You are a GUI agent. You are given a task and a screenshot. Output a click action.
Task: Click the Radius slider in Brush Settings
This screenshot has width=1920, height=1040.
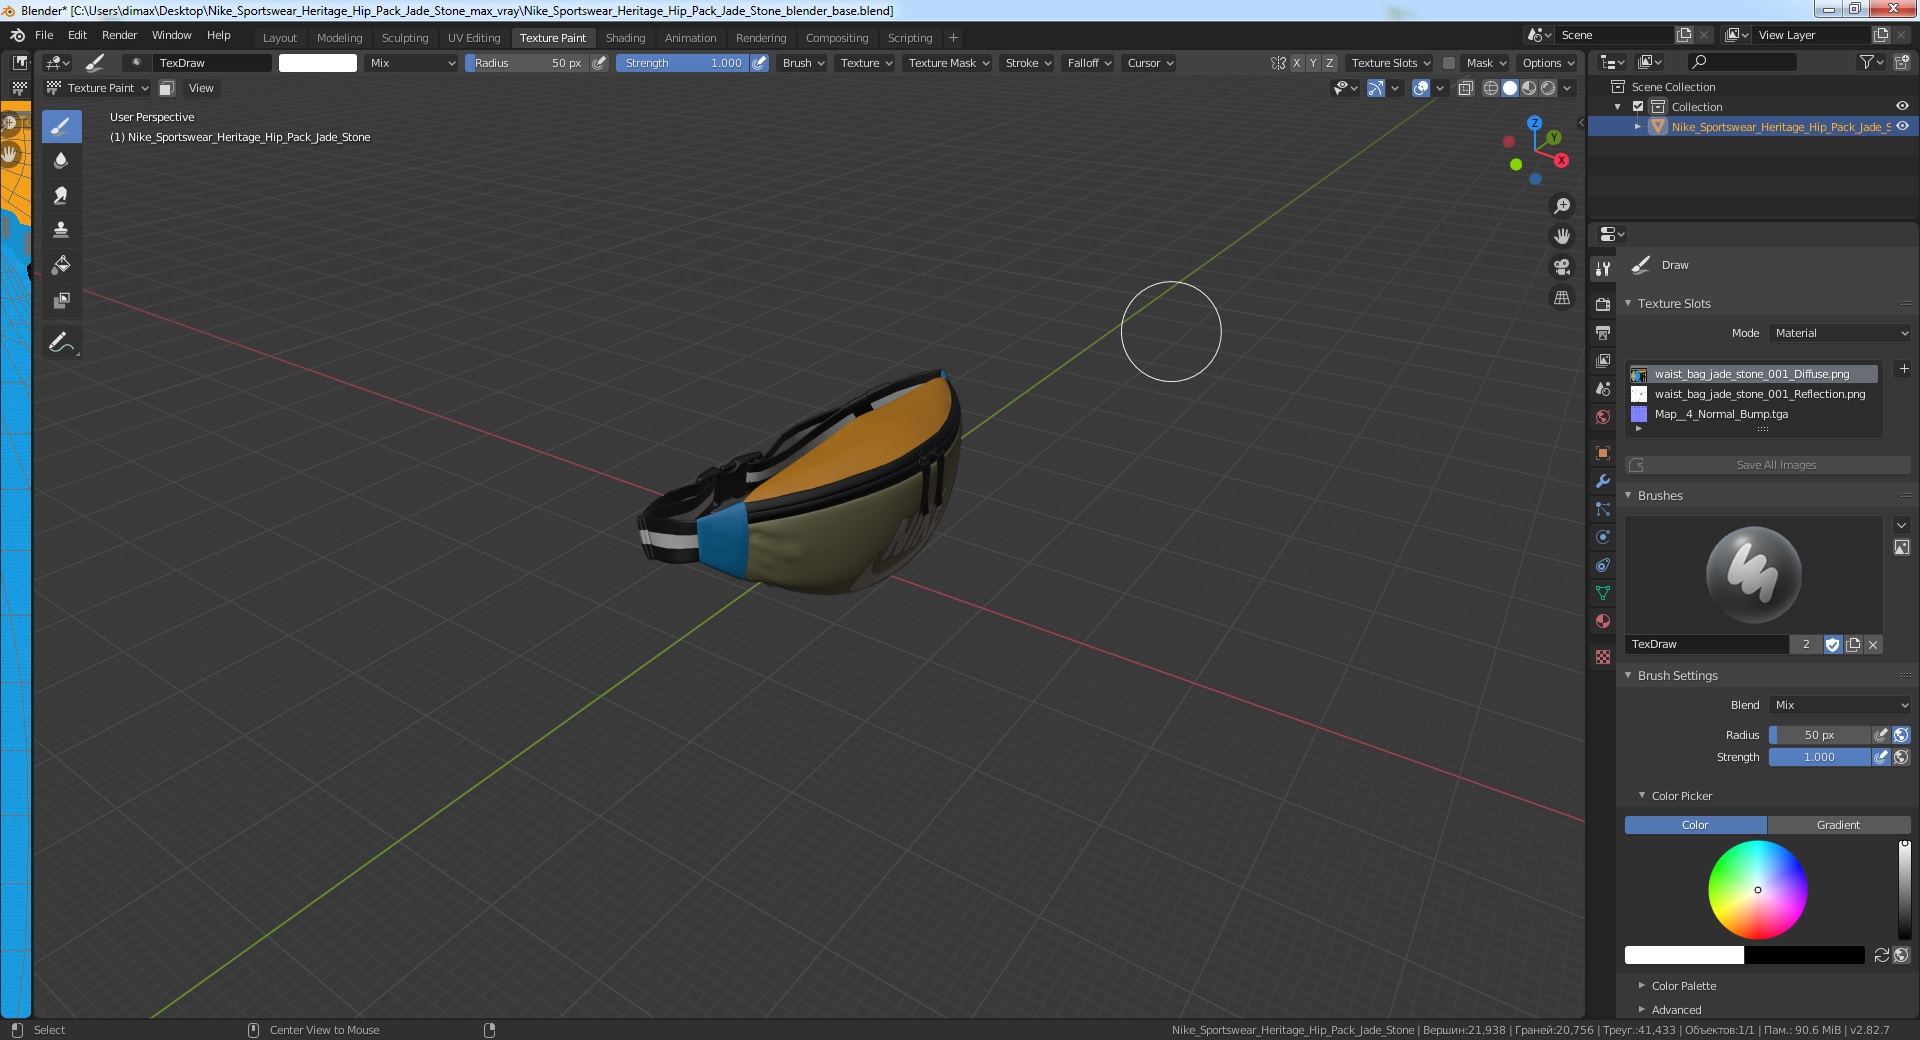(x=1819, y=735)
